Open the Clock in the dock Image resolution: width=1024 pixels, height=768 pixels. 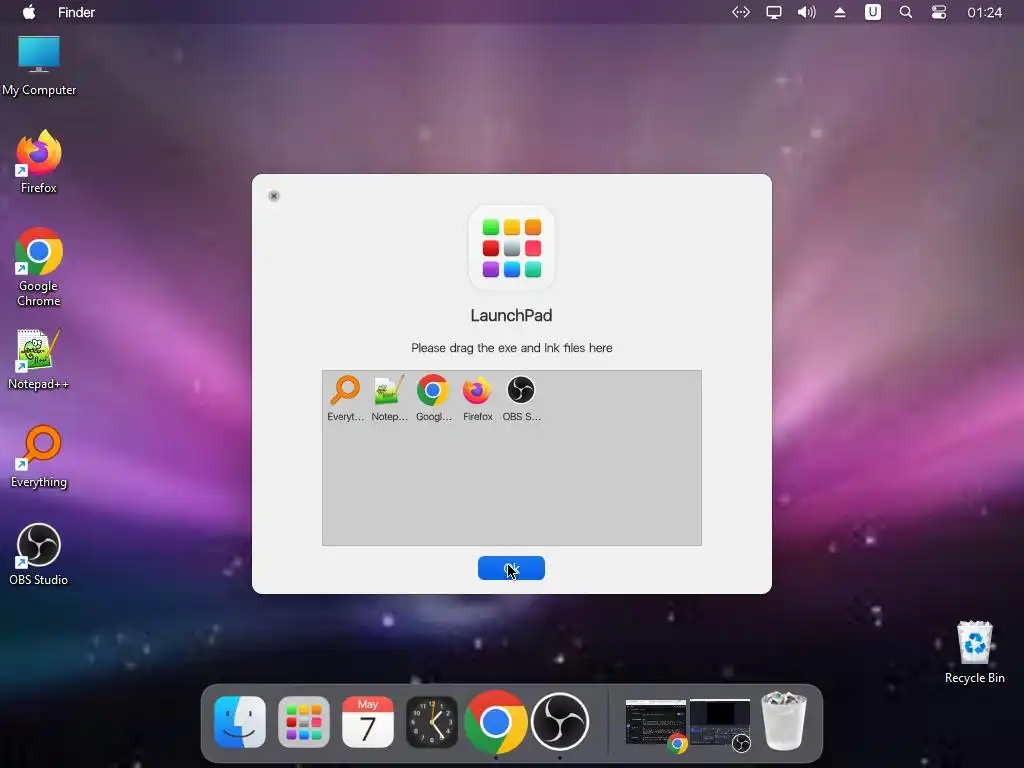point(432,722)
